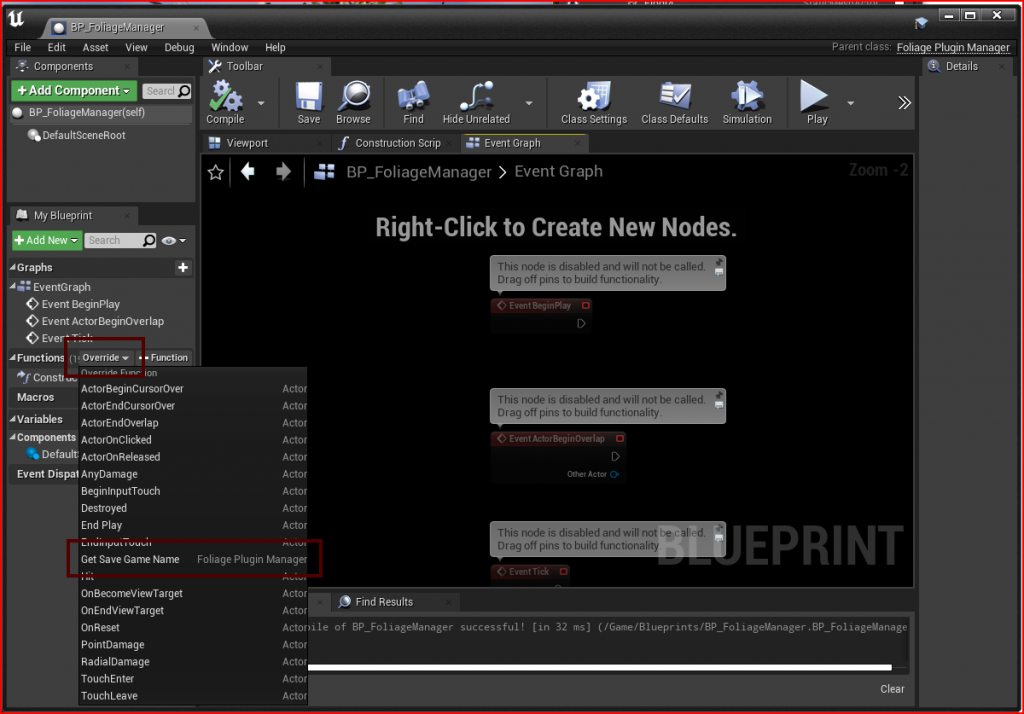This screenshot has width=1024, height=714.
Task: Open the source control icon near the title bar
Action: (921, 24)
